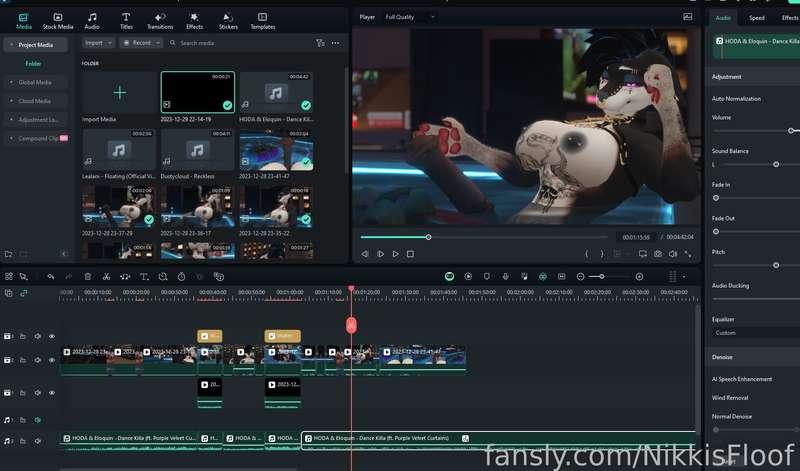
Task: Open the Record dropdown
Action: [141, 43]
